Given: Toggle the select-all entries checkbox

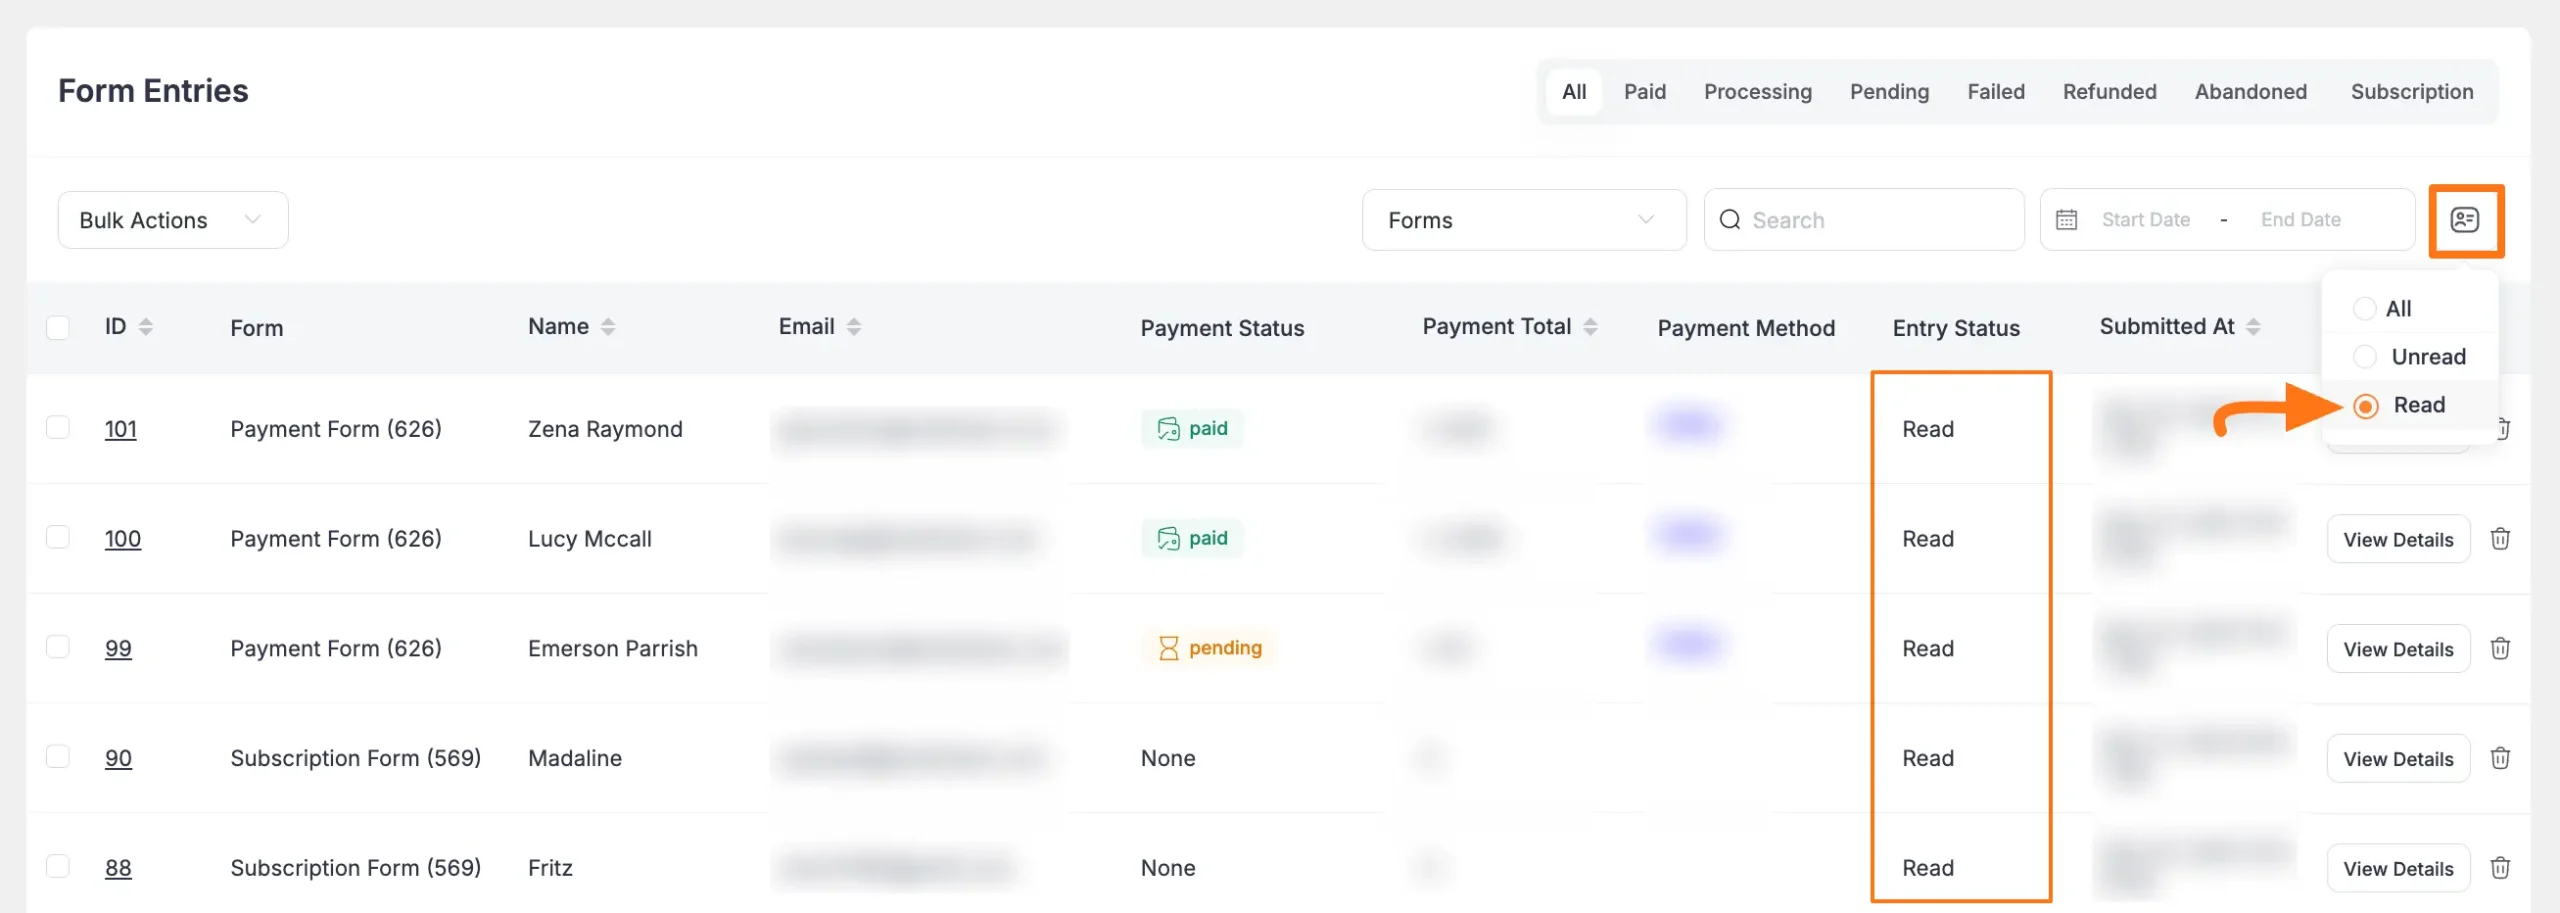Looking at the screenshot, I should click(58, 325).
